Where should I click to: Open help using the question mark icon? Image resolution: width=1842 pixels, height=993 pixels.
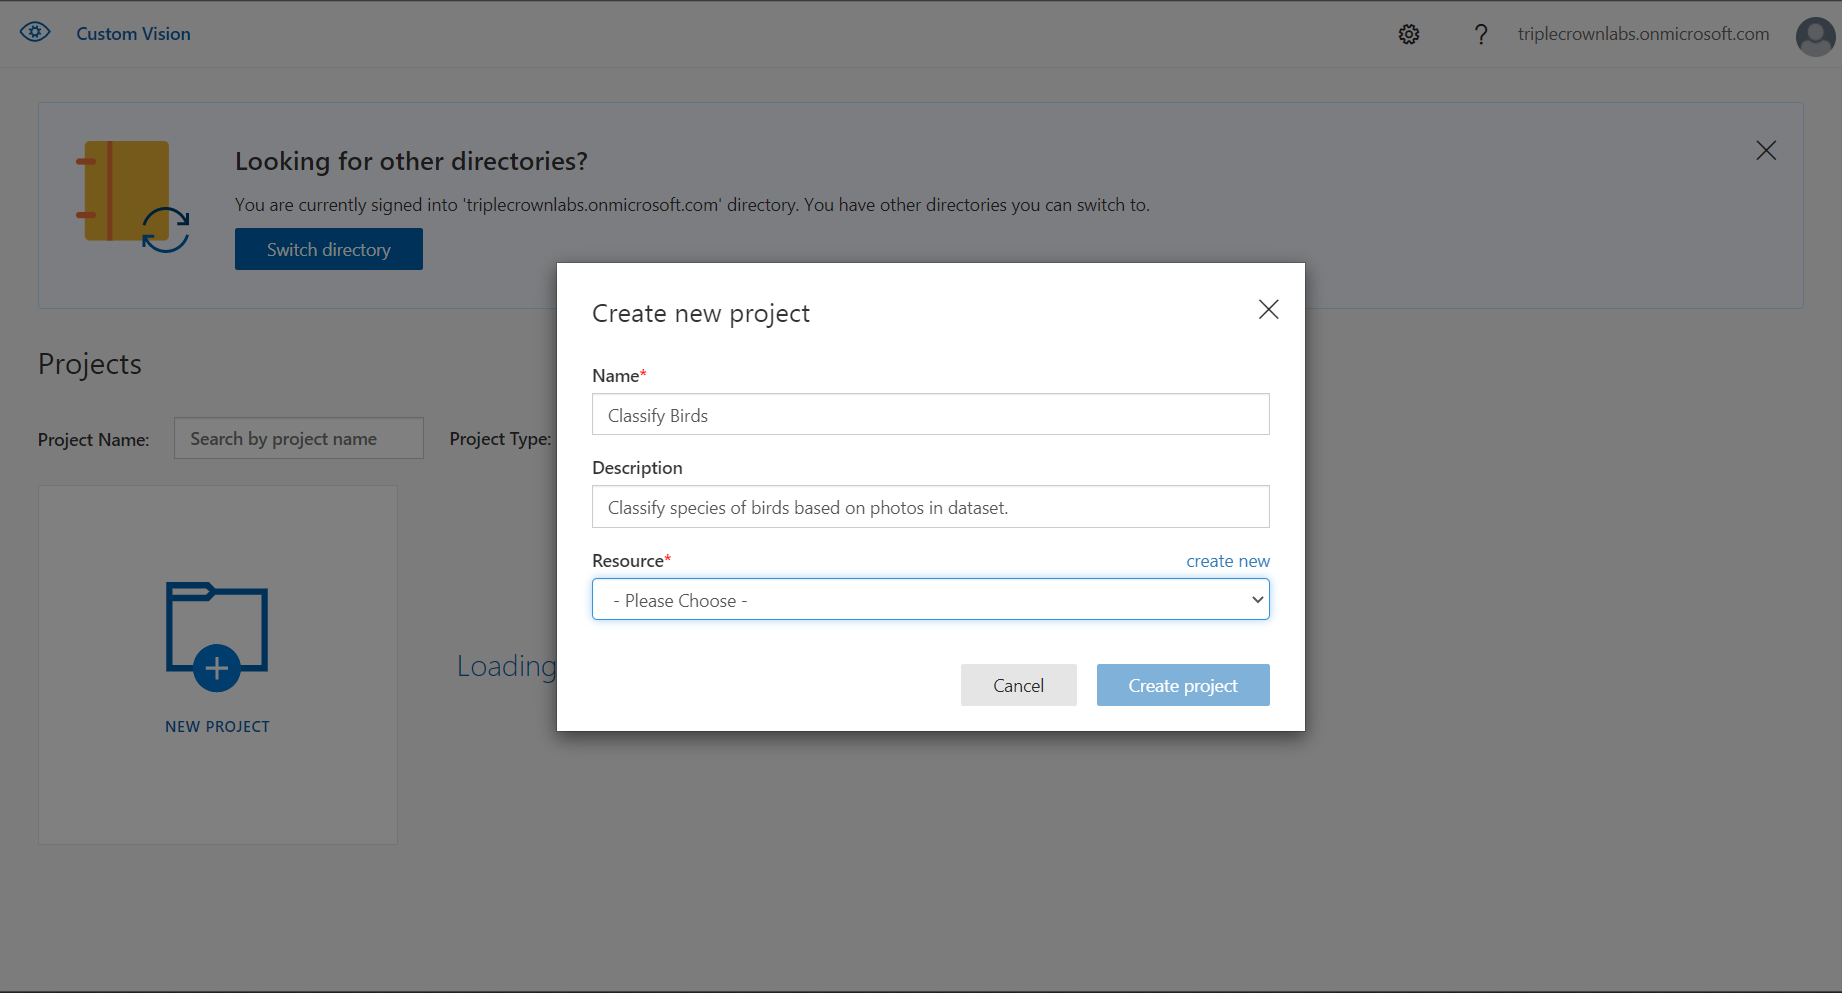[1481, 33]
